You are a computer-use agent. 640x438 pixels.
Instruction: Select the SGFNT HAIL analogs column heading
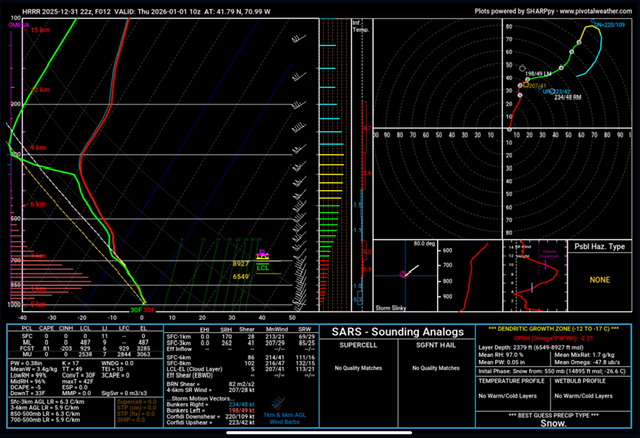click(x=440, y=345)
